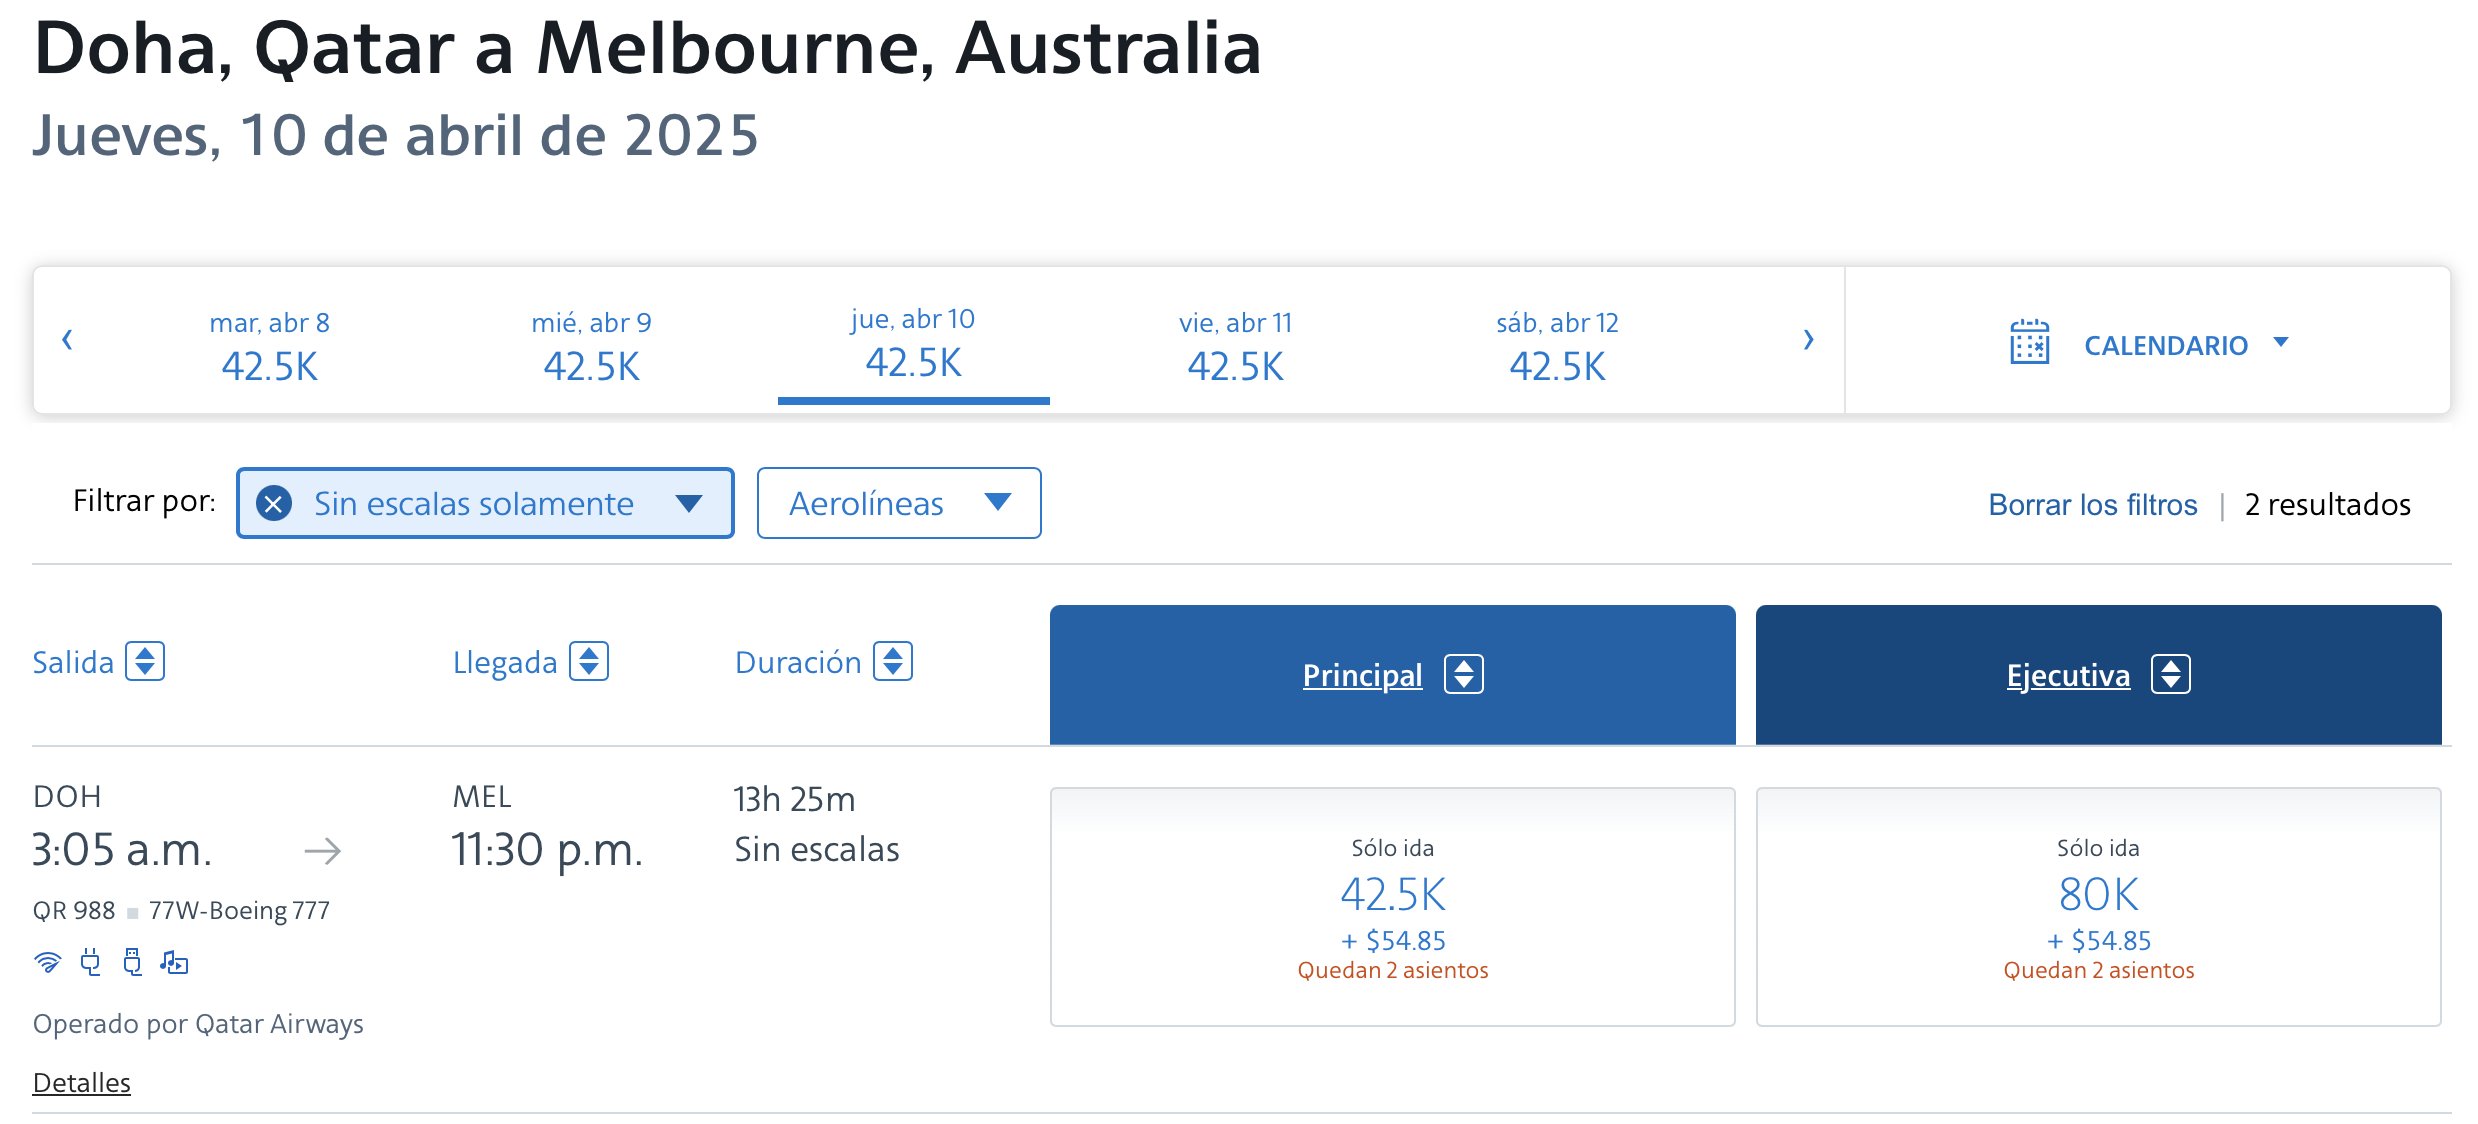
Task: Select the mar, abr 8 date tab
Action: click(x=269, y=344)
